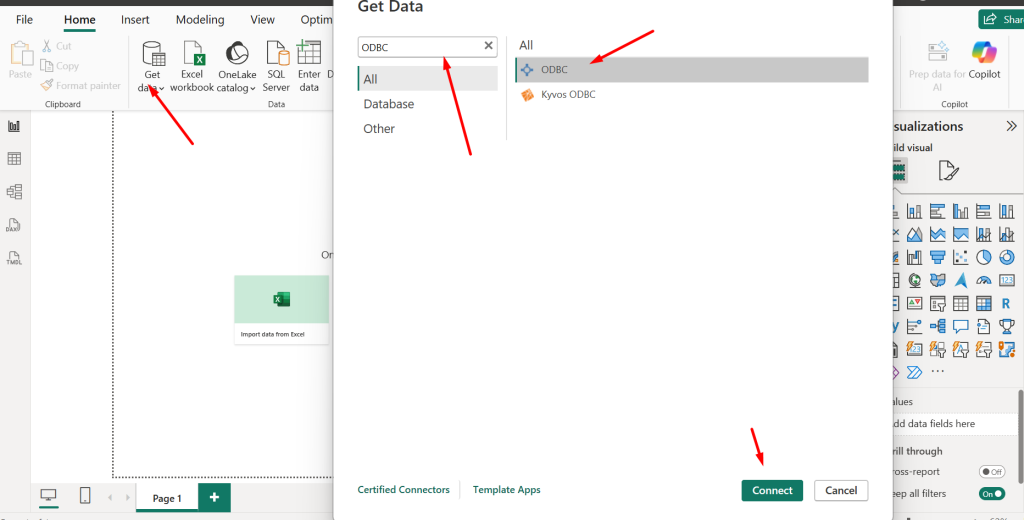The width and height of the screenshot is (1024, 520).
Task: Click Prep data for AI
Action: point(937,66)
